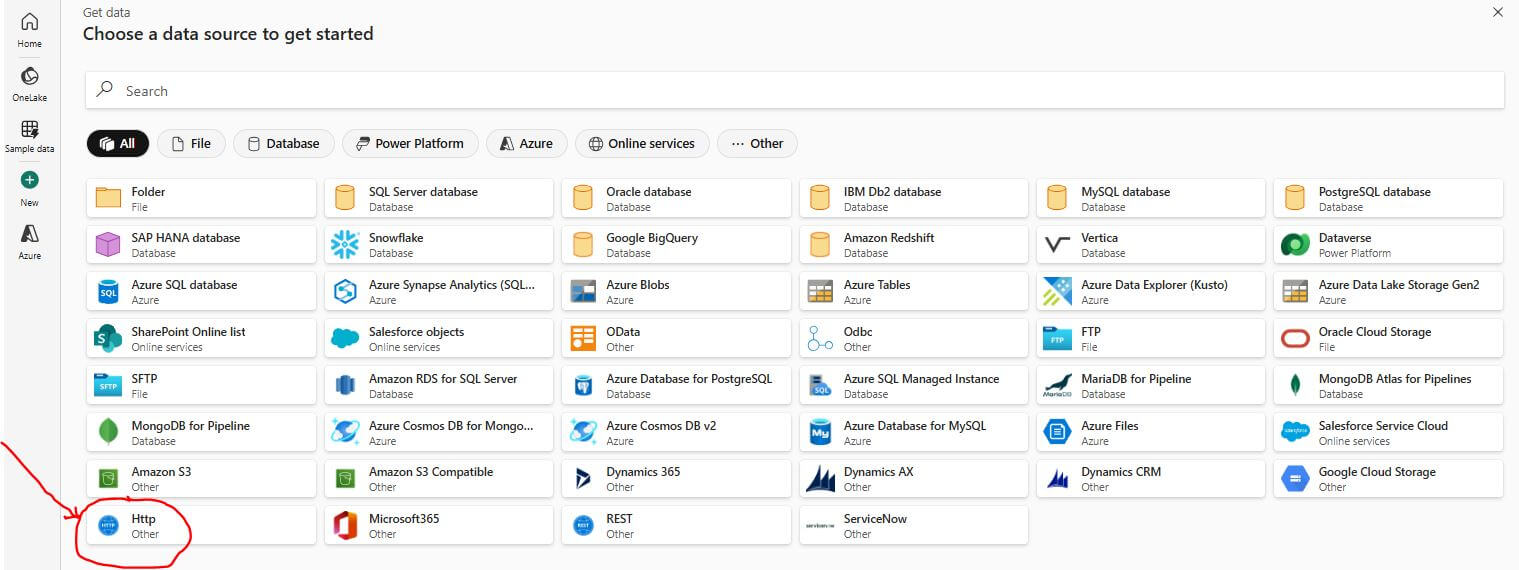Viewport: 1519px width, 570px height.
Task: Choose Oracle database source
Action: 678,198
